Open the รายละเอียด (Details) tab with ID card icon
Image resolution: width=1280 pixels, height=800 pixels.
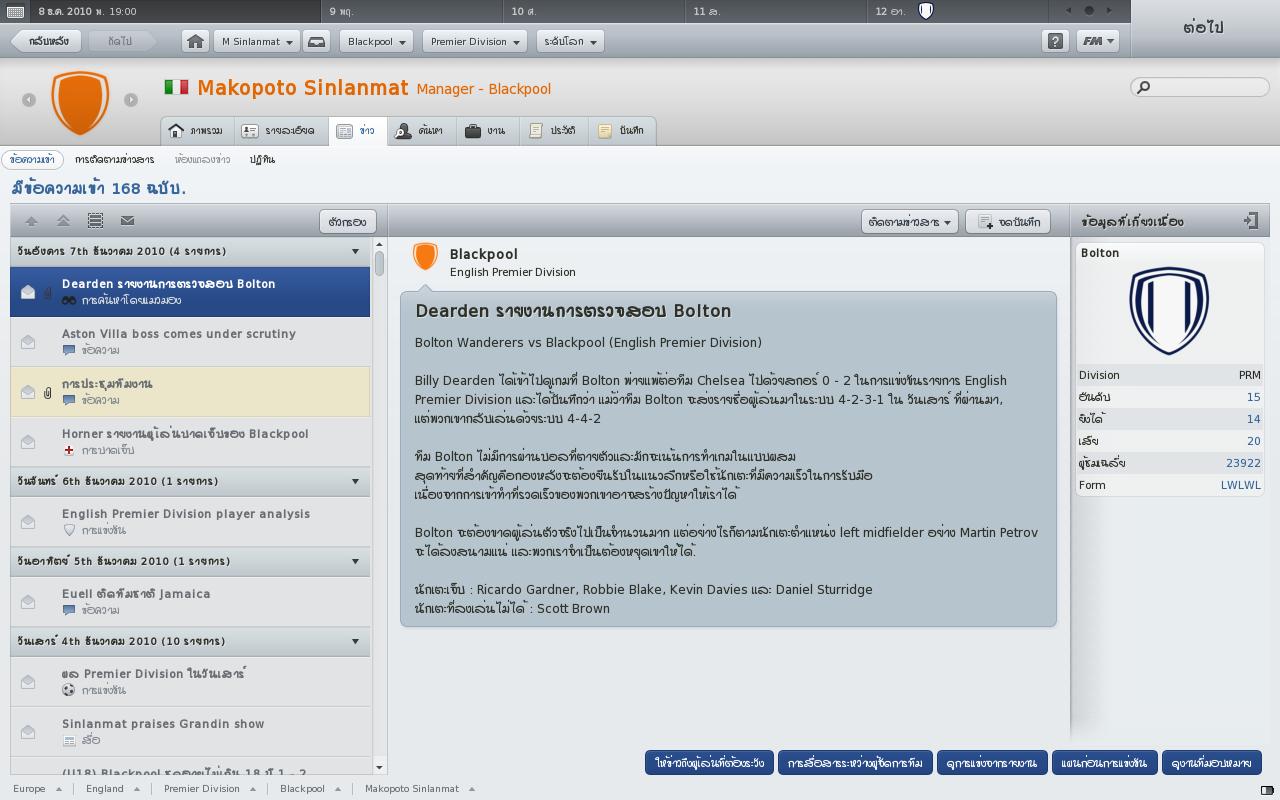coord(279,131)
